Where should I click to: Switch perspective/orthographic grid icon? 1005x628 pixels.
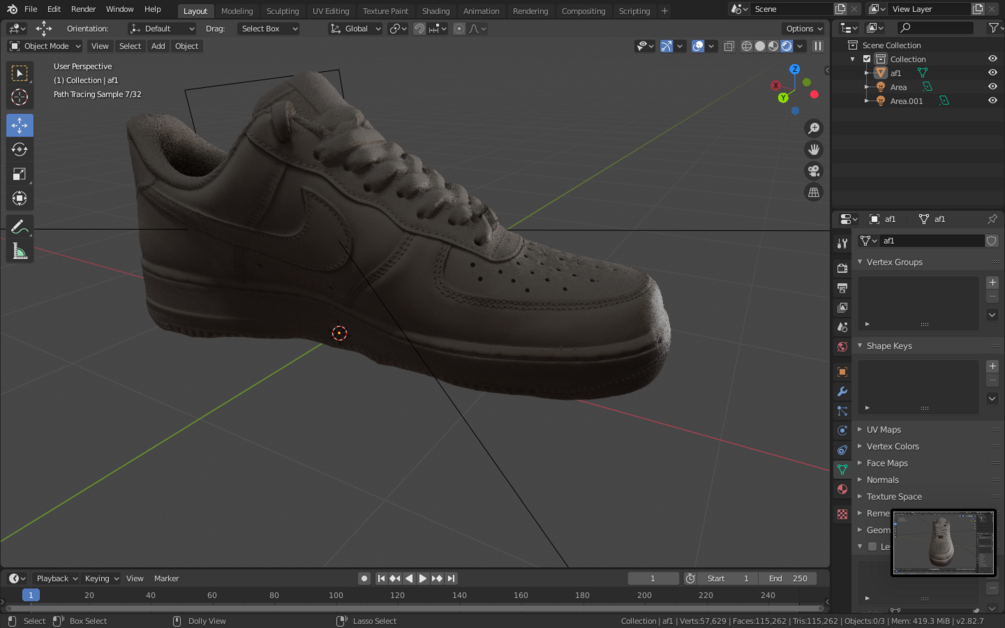(813, 192)
